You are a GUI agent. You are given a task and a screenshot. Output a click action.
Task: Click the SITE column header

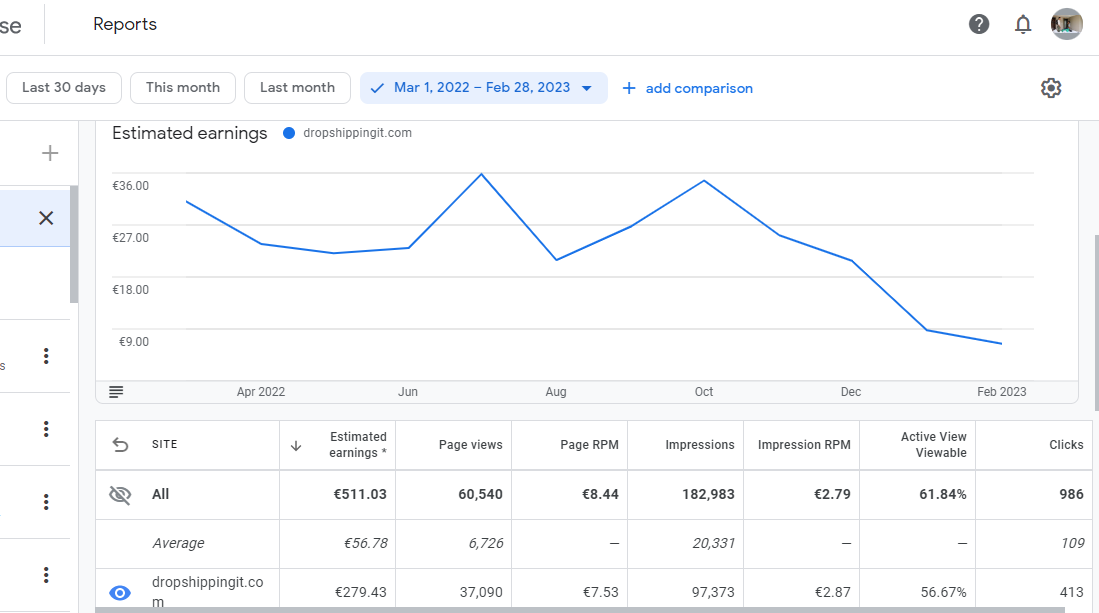(x=165, y=444)
